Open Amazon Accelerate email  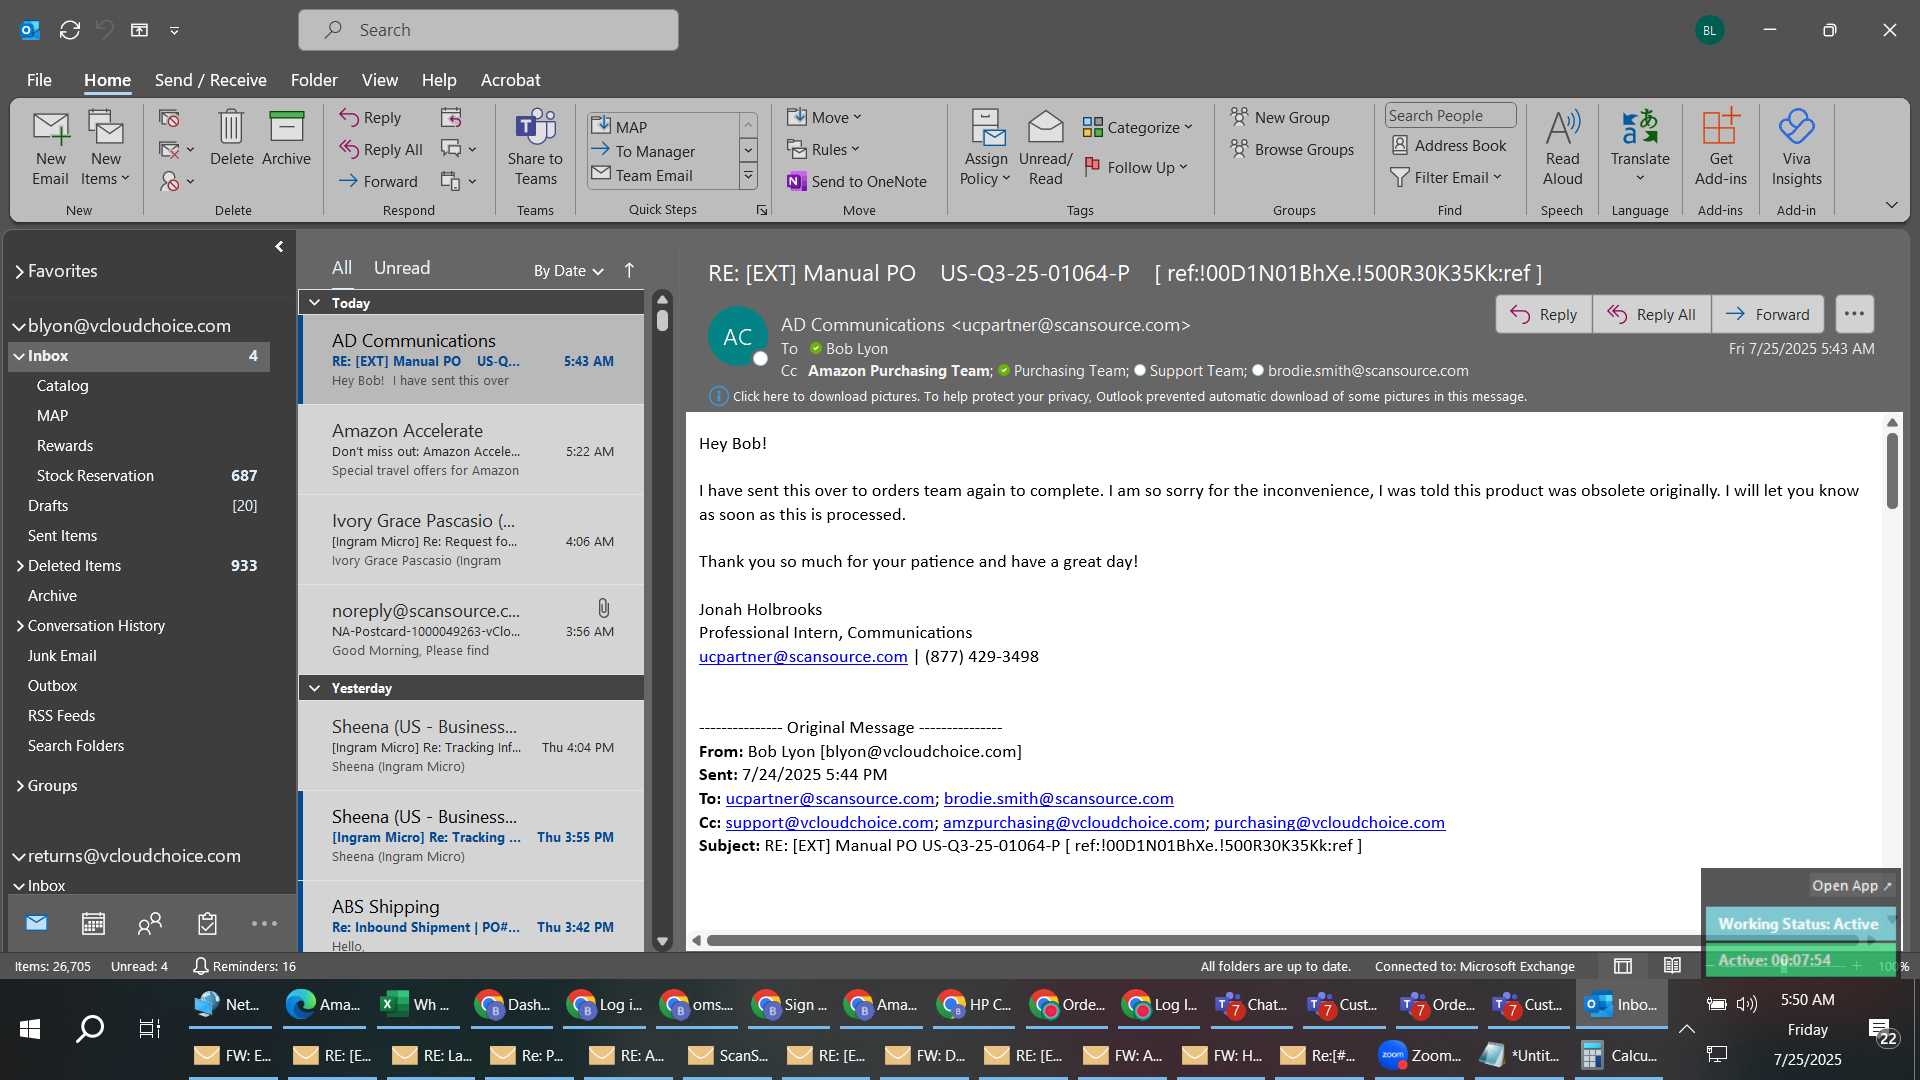pyautogui.click(x=471, y=450)
